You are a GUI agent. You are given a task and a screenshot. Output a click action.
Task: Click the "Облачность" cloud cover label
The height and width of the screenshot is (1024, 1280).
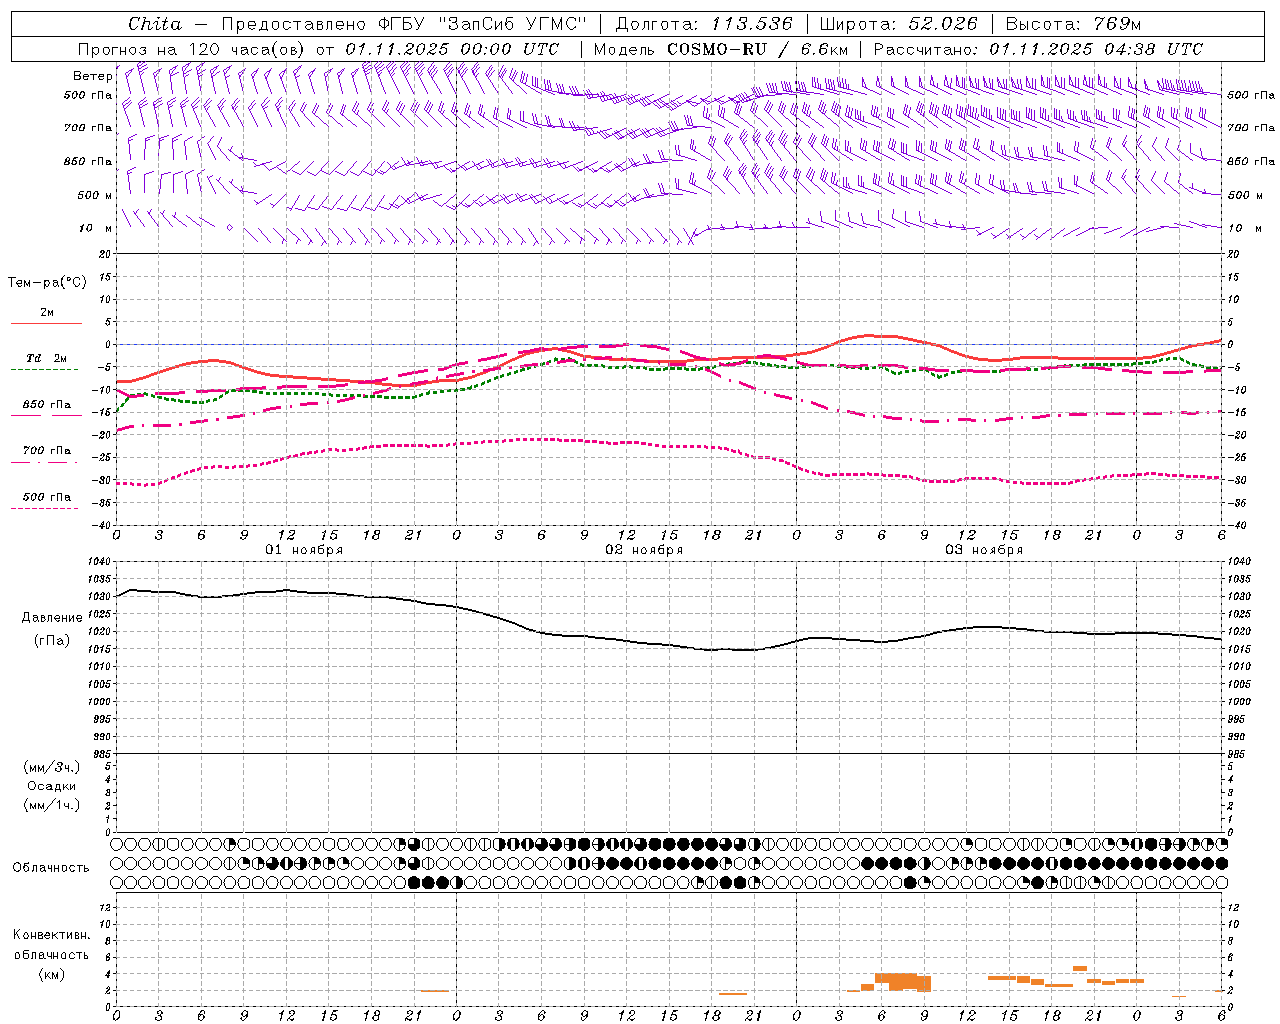51,868
